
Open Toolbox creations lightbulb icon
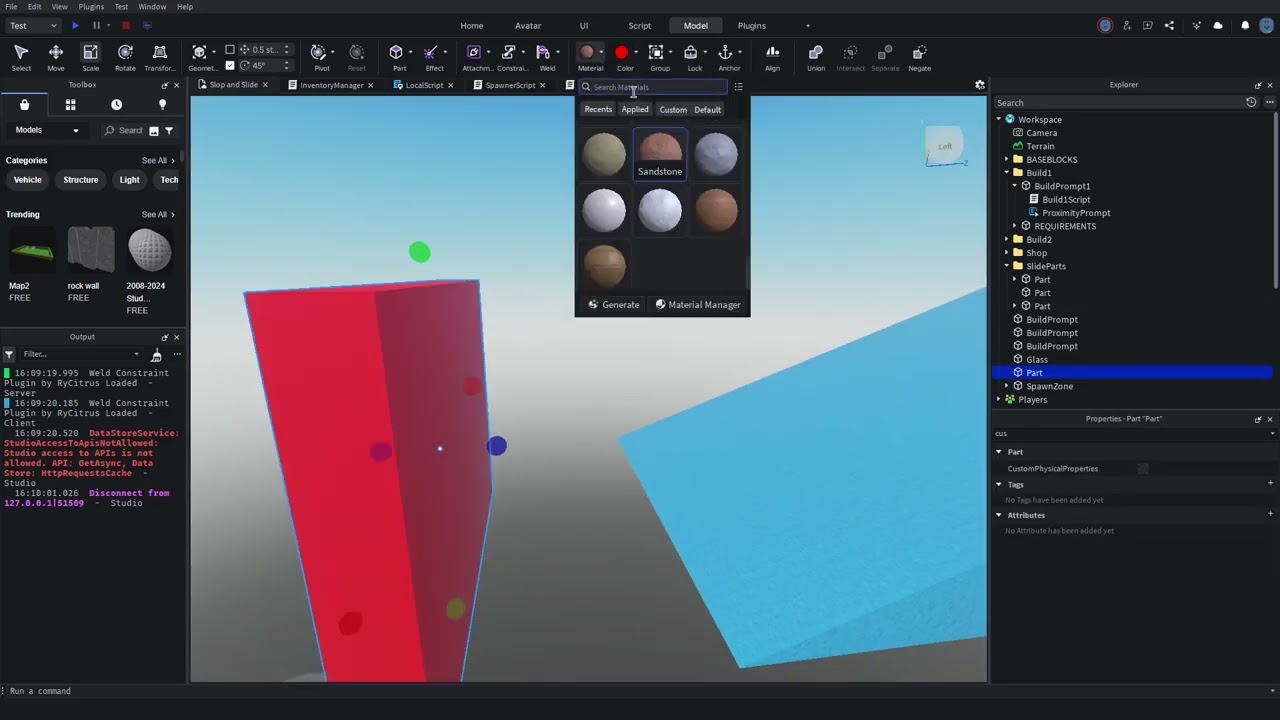coord(162,104)
